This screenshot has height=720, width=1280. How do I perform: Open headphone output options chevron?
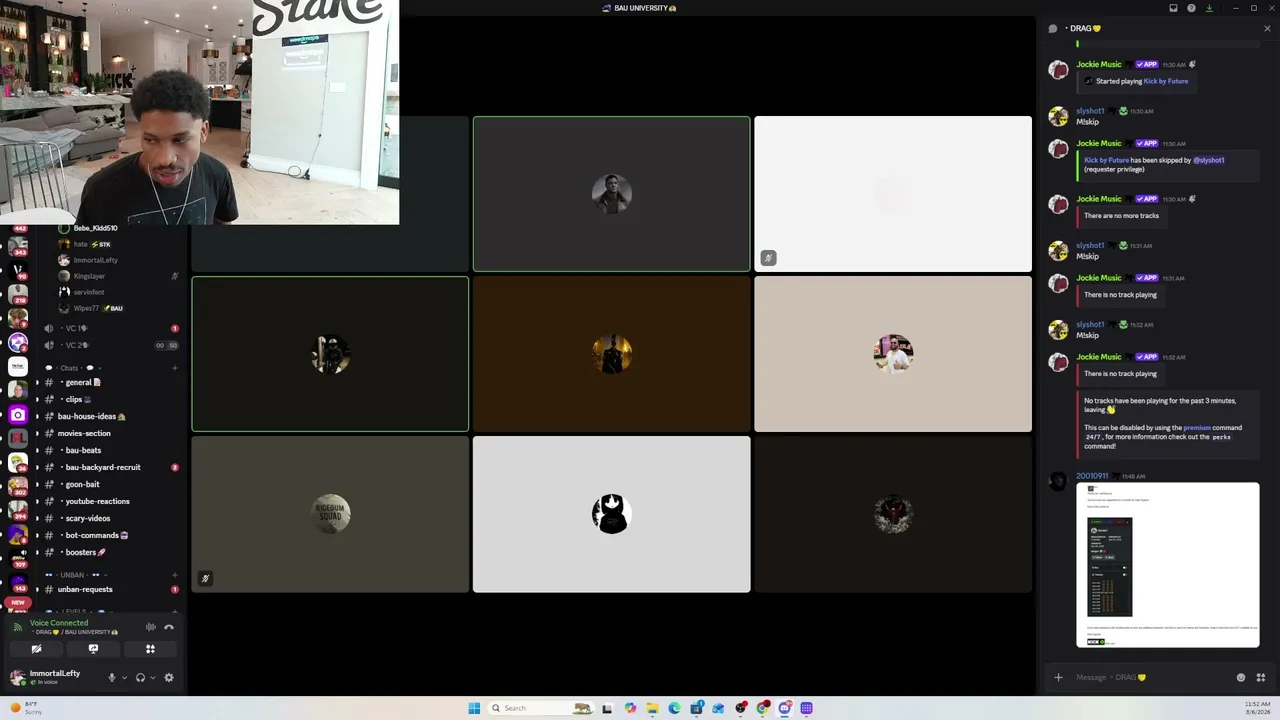coord(152,677)
